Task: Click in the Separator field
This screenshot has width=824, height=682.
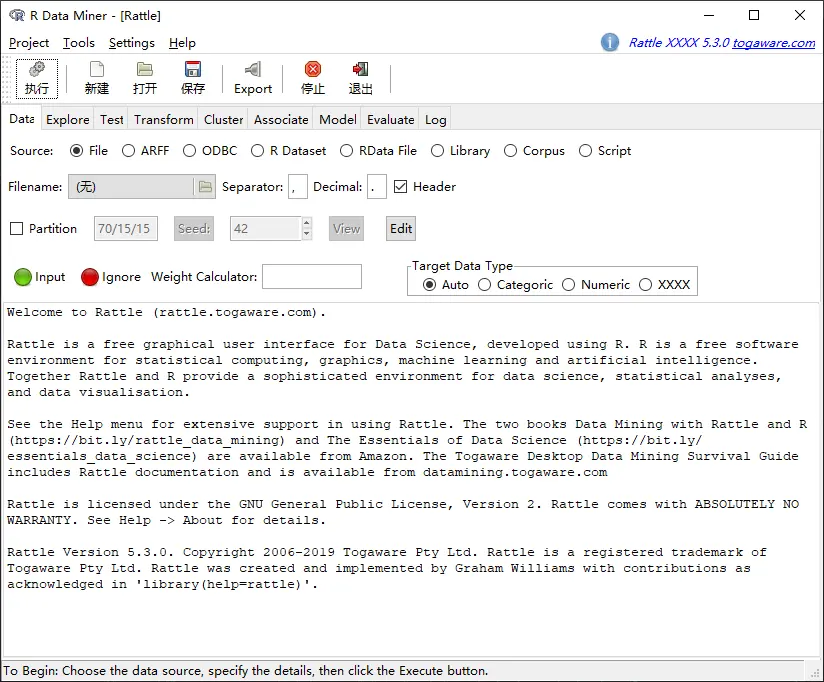Action: (297, 187)
